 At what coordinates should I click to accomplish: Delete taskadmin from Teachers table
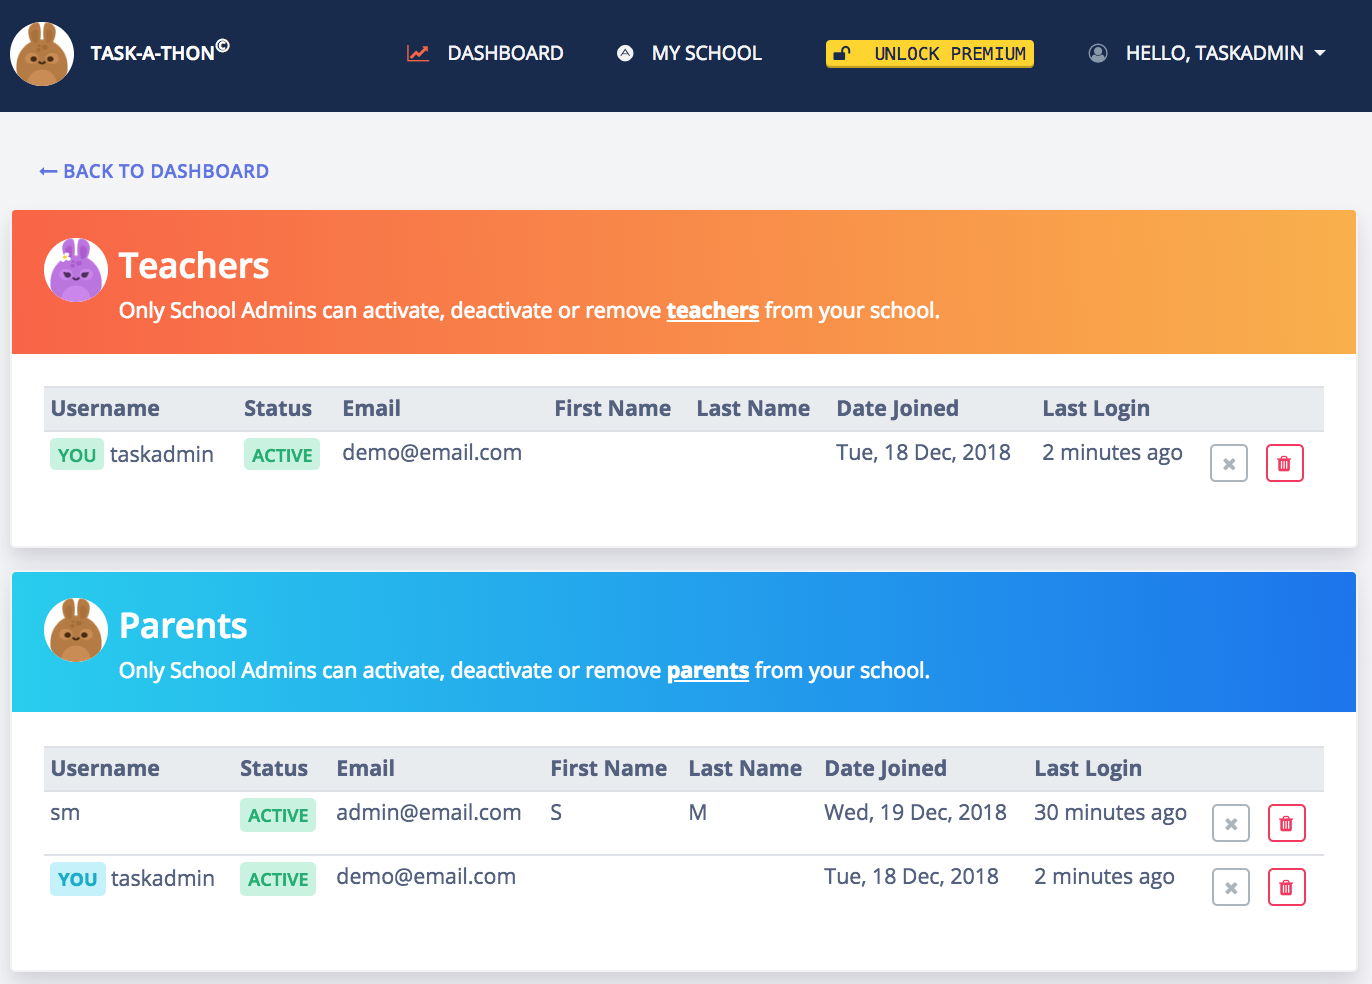pos(1285,463)
